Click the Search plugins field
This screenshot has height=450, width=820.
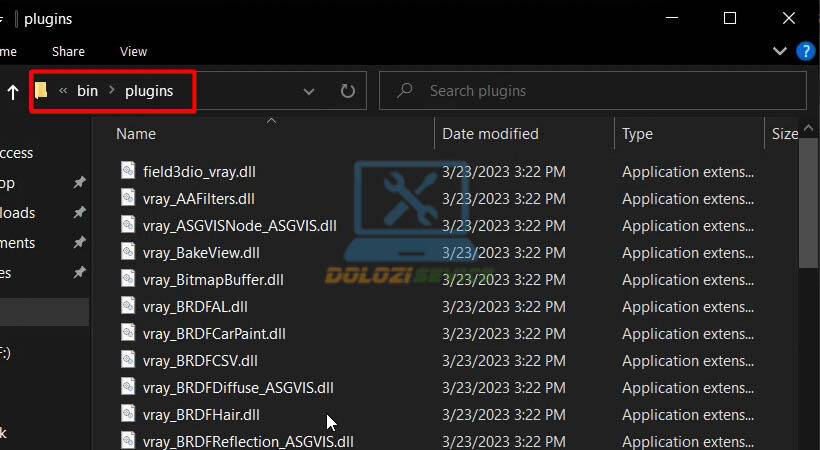(x=593, y=91)
